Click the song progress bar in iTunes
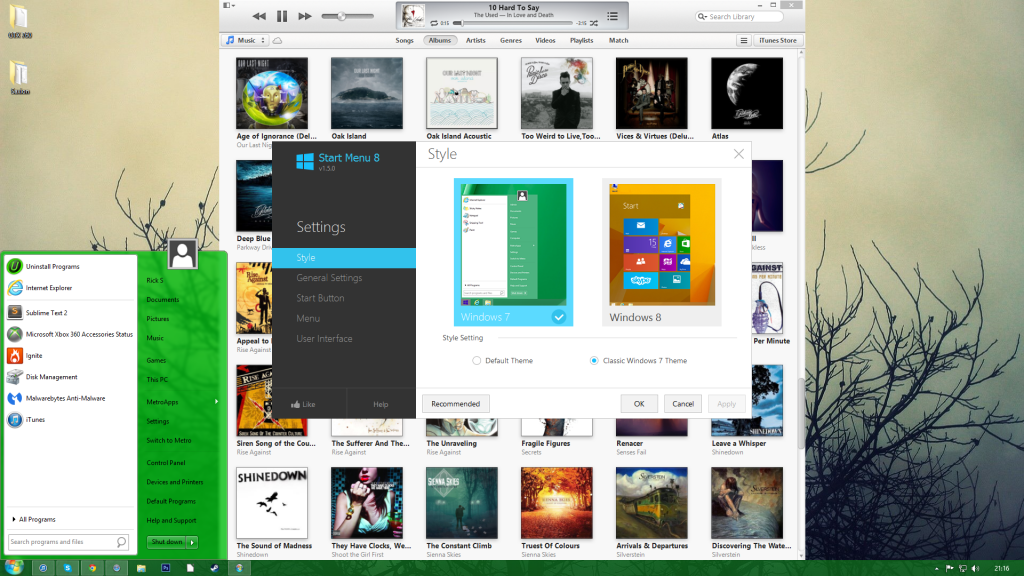The width and height of the screenshot is (1024, 576). tap(514, 24)
